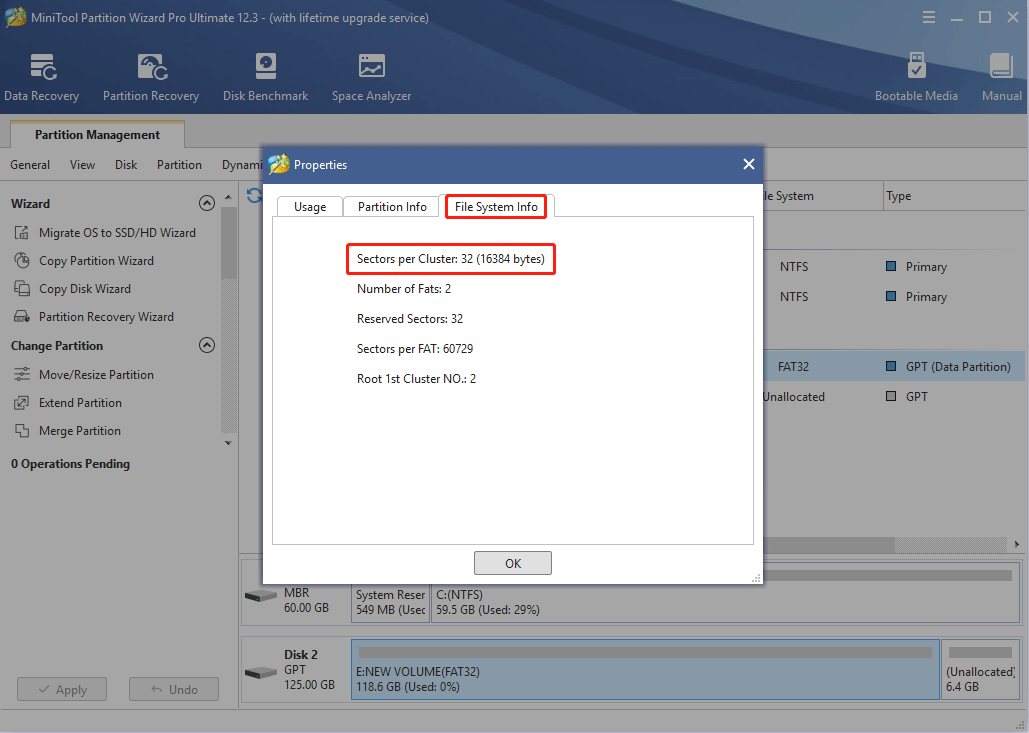Image resolution: width=1029 pixels, height=733 pixels.
Task: Switch to the Usage tab
Action: pyautogui.click(x=310, y=207)
